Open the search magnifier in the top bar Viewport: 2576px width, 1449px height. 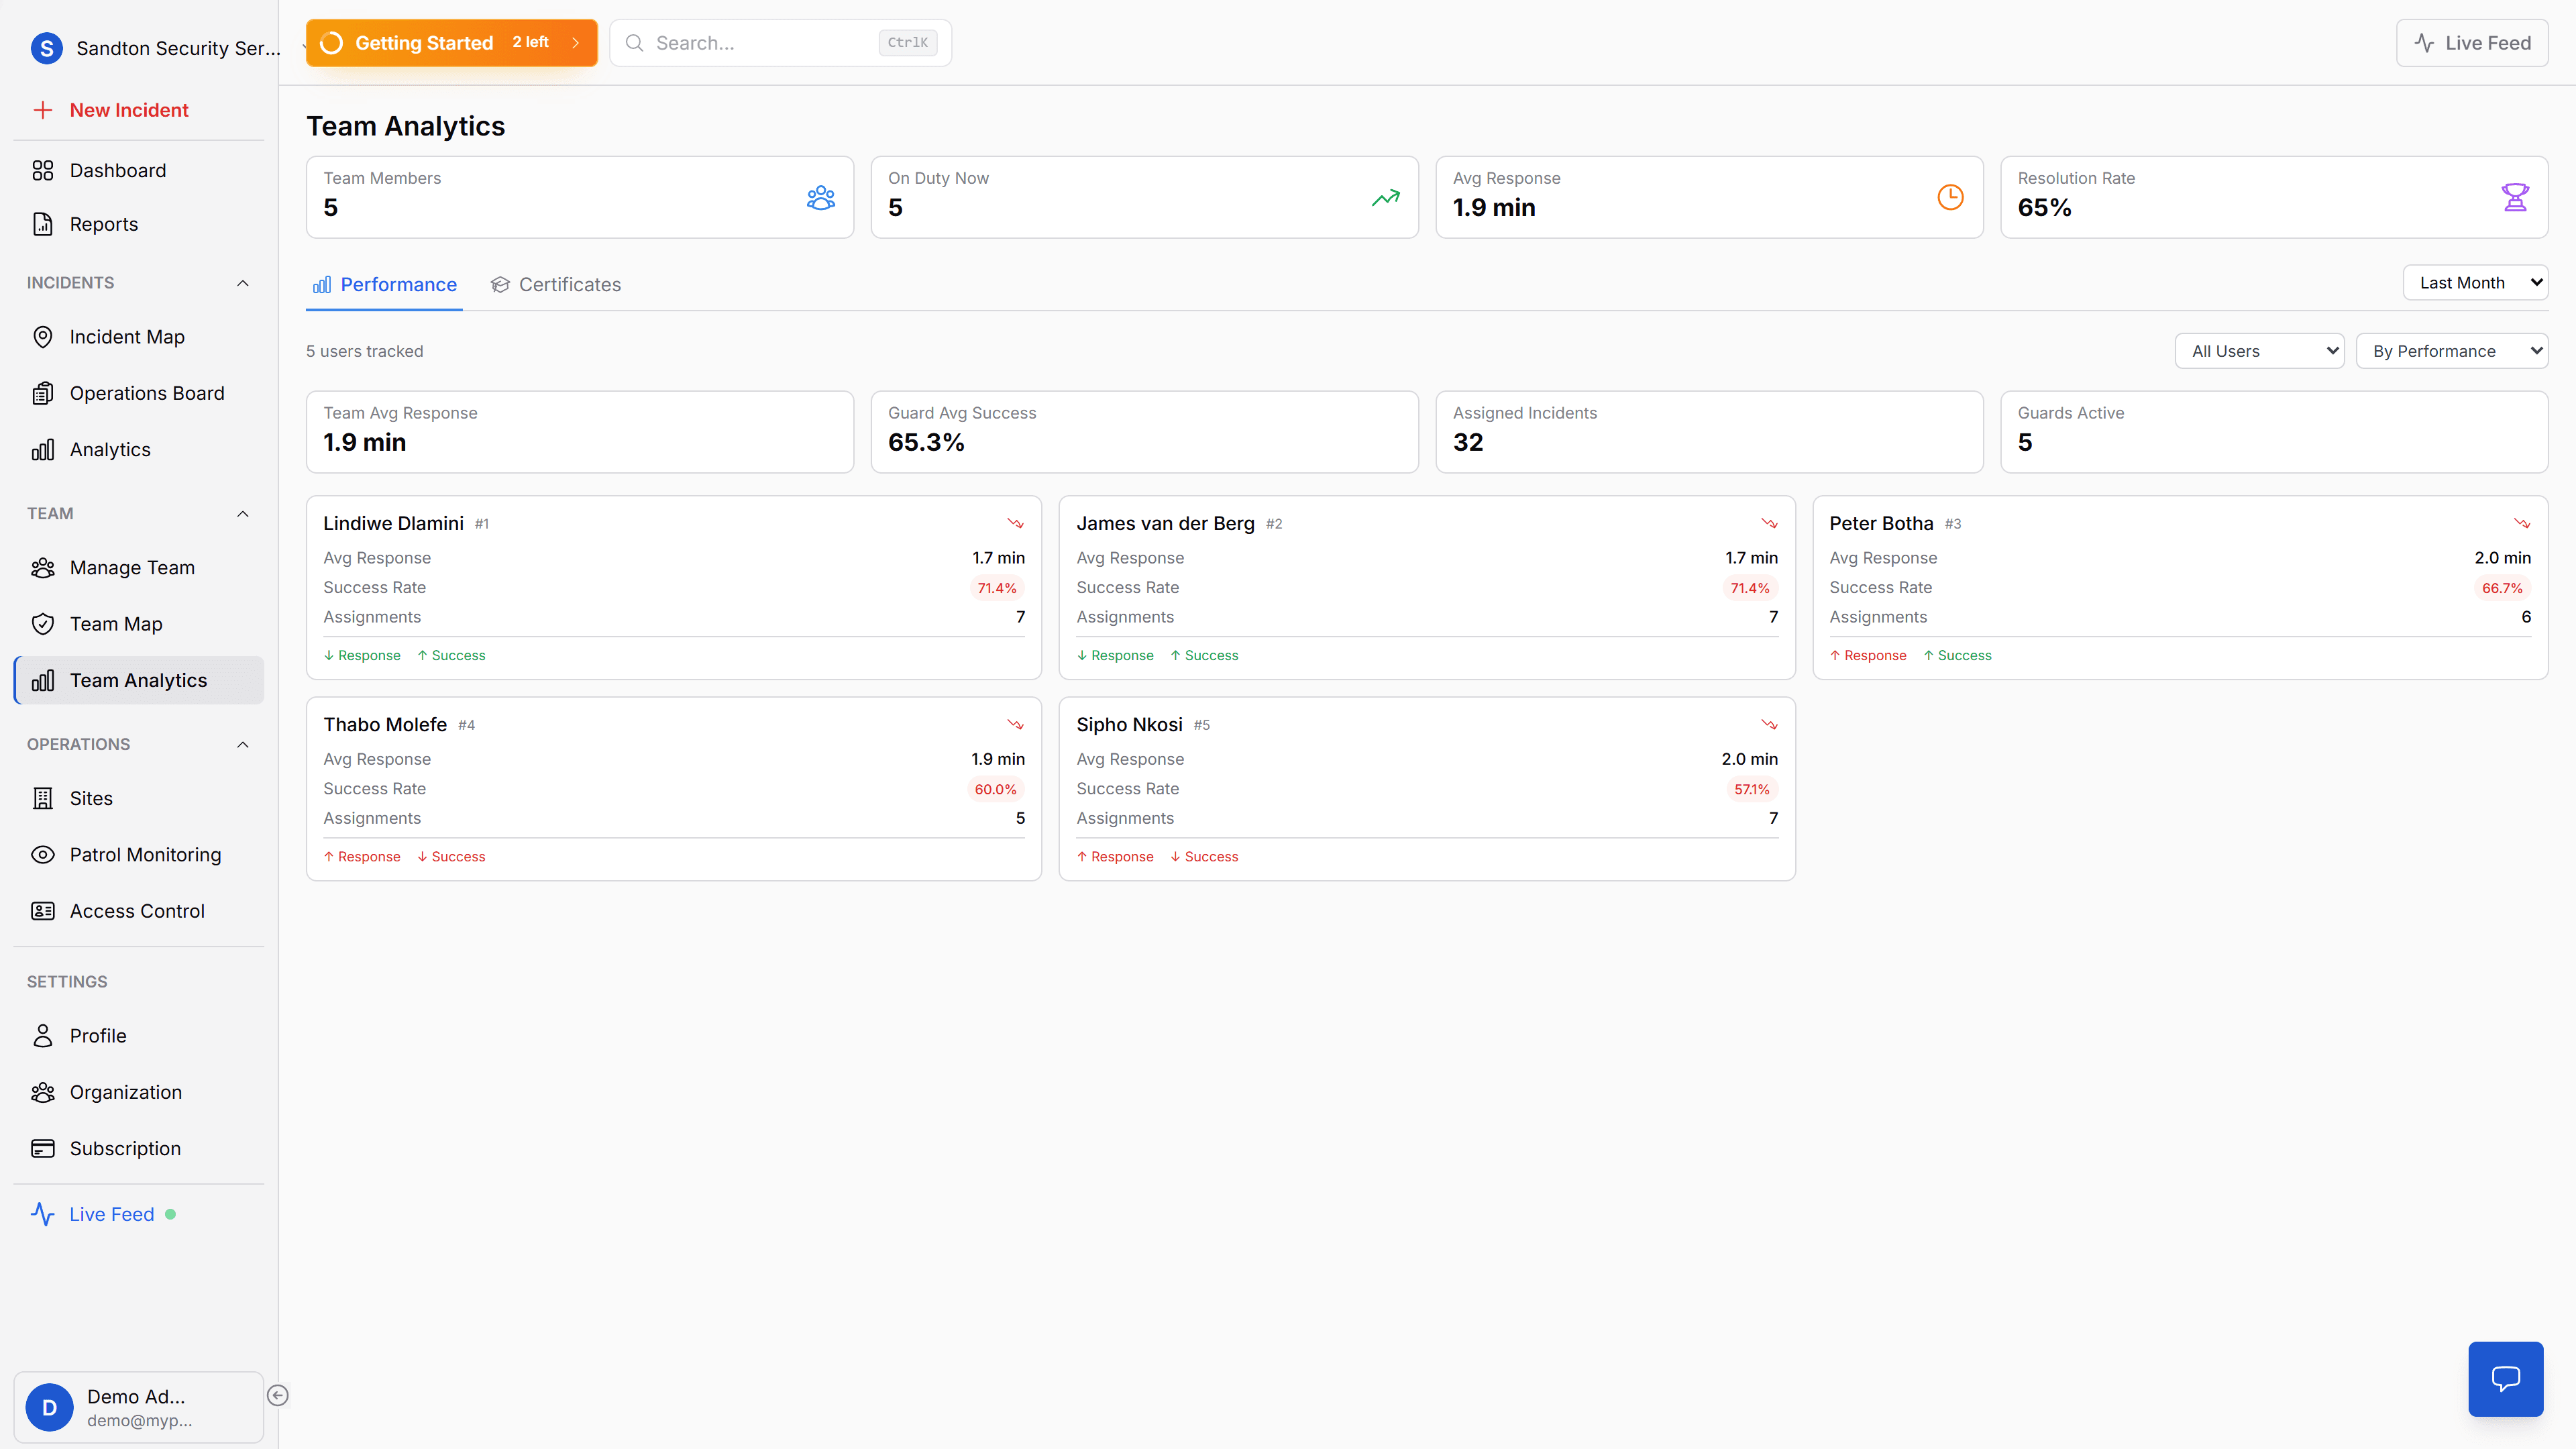(635, 43)
